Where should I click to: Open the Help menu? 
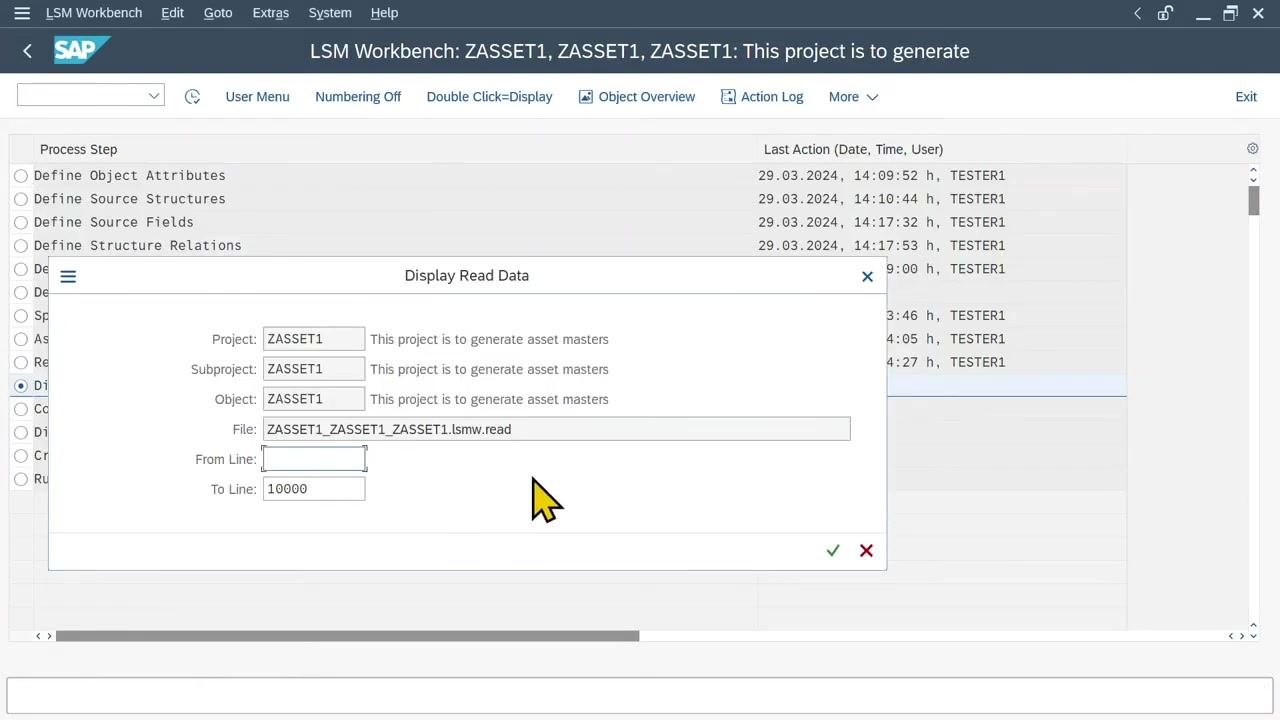coord(384,13)
